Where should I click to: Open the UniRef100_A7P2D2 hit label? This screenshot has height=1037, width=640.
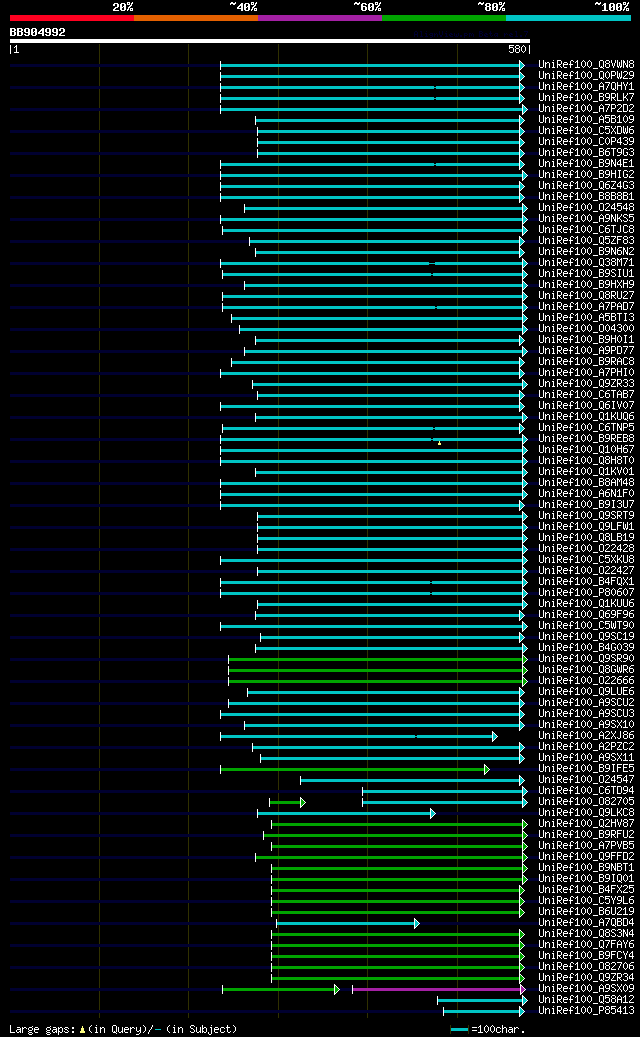click(586, 108)
